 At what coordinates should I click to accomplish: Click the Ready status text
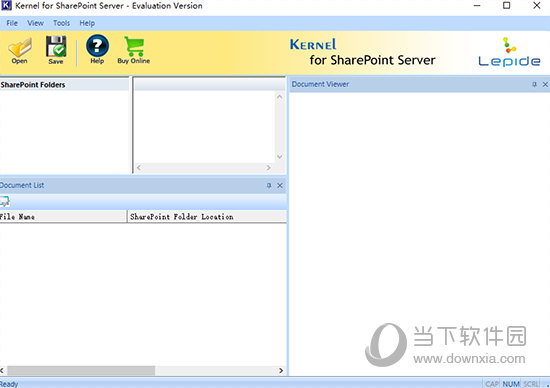(9, 384)
